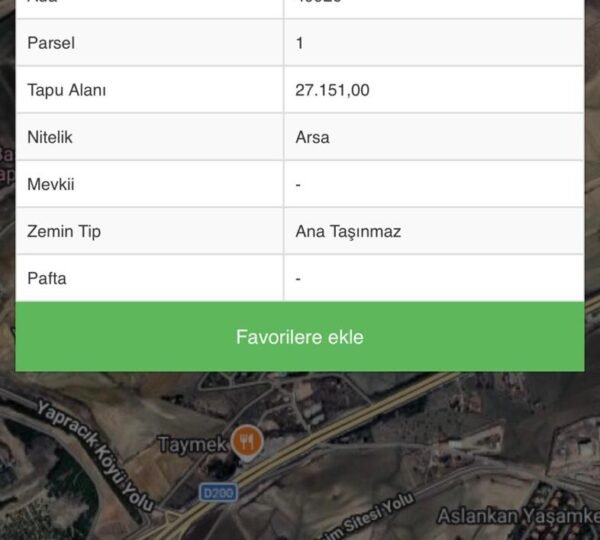Click the 27.151,00 area value
Image resolution: width=600 pixels, height=540 pixels.
[x=332, y=90]
